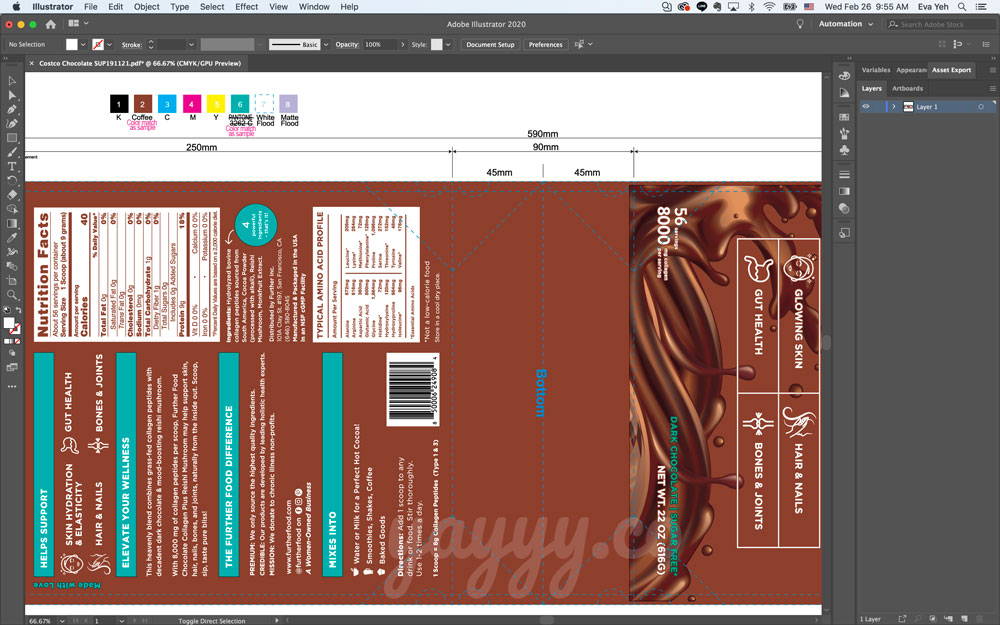
Task: Activate the Paintbrush tool
Action: pos(11,152)
